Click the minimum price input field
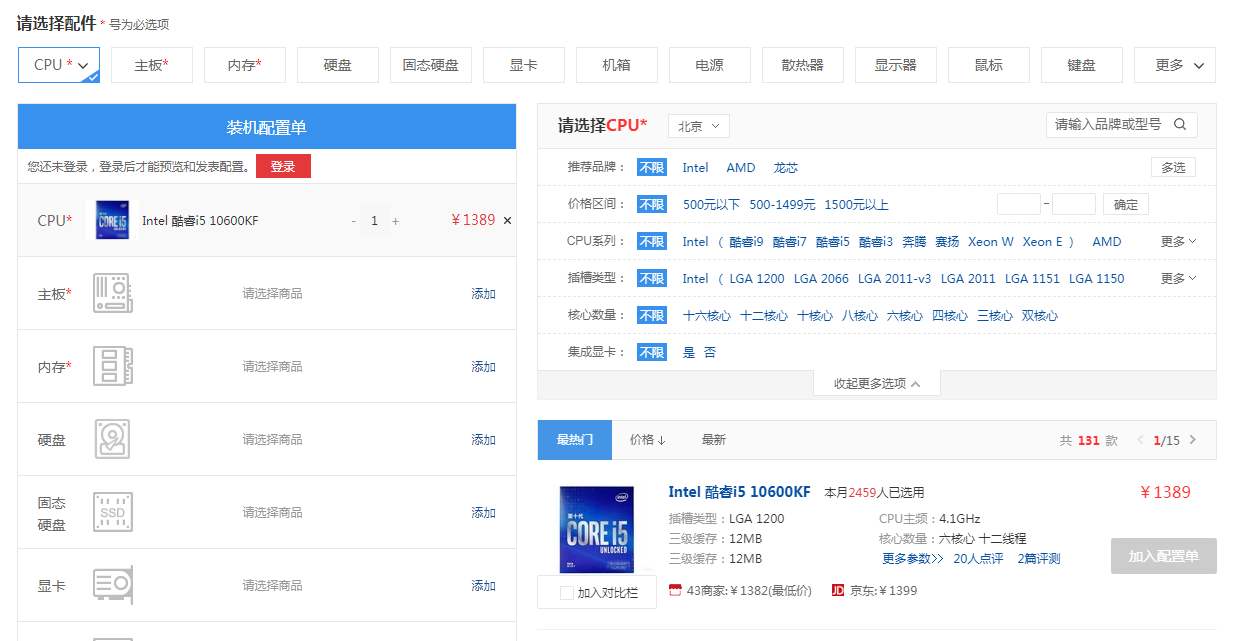1235x641 pixels. click(1018, 205)
